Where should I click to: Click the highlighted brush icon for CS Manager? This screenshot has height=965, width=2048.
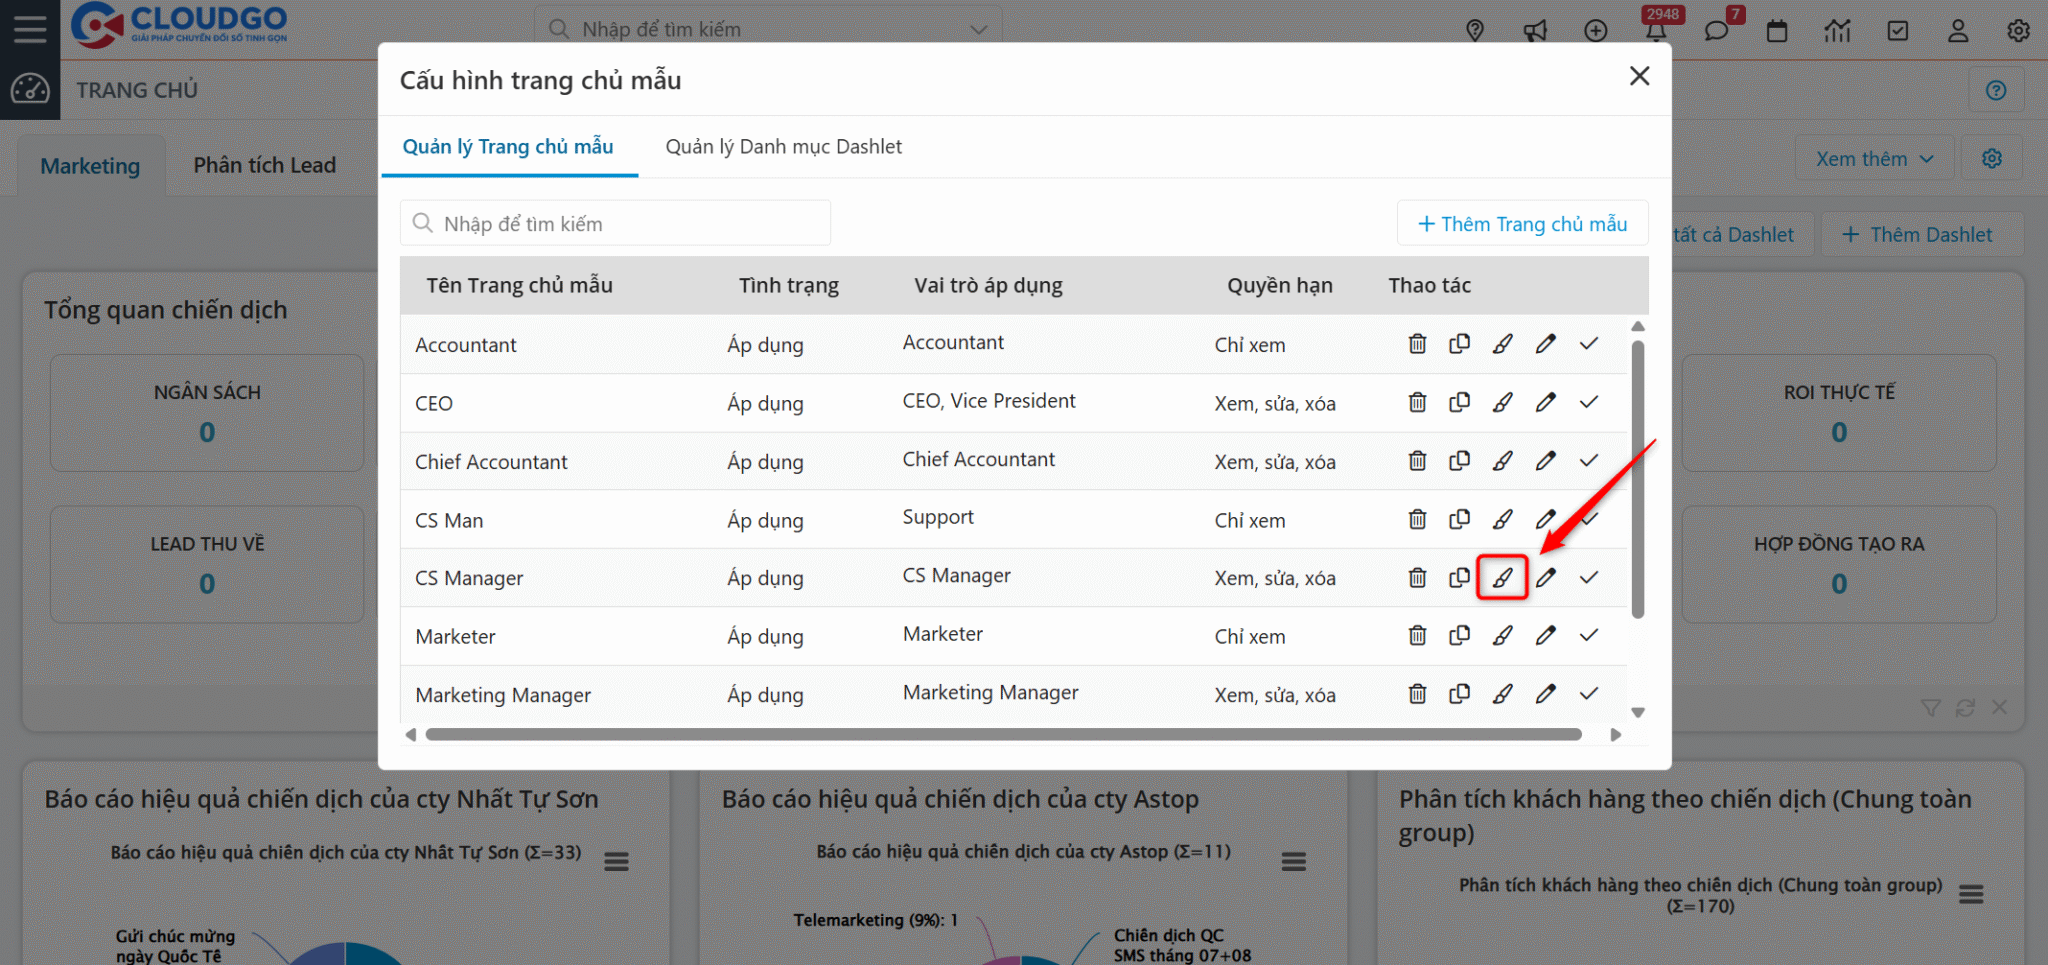tap(1502, 577)
